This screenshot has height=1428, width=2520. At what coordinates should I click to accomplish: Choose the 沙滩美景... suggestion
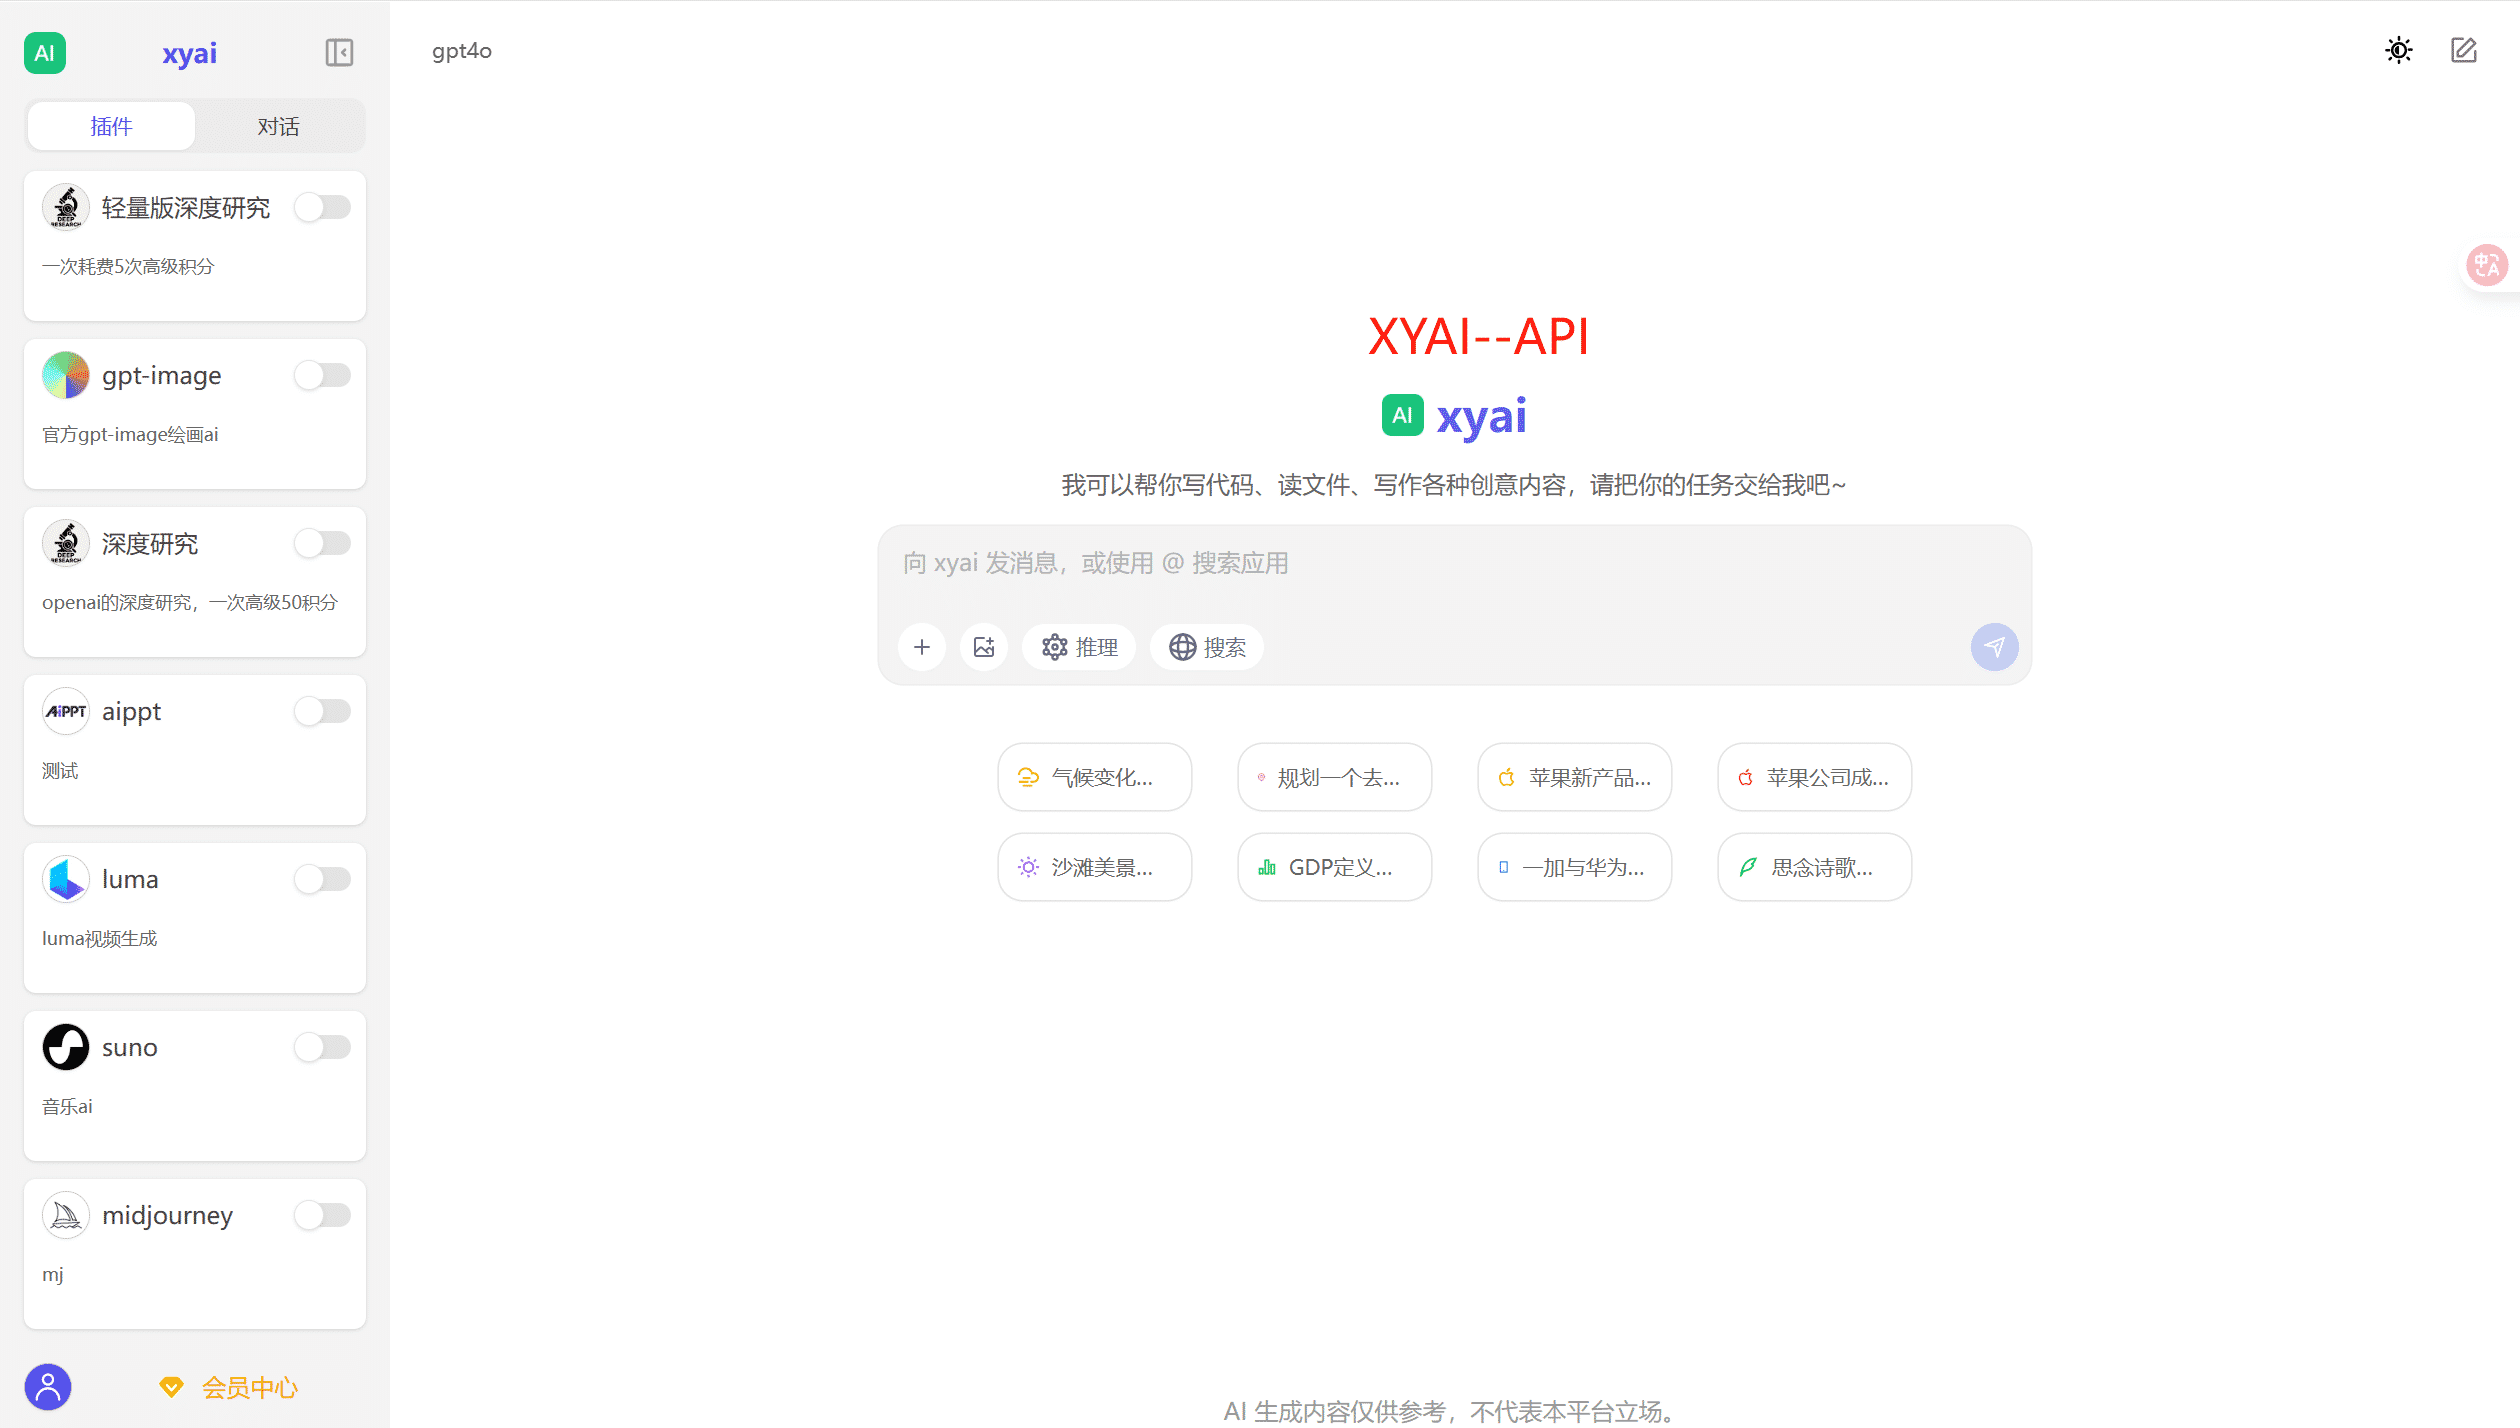pyautogui.click(x=1094, y=867)
